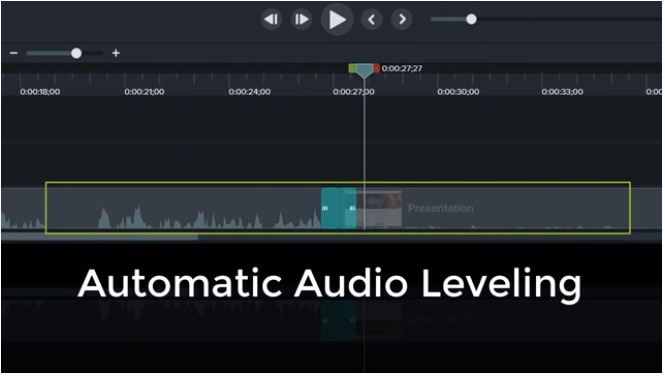Click the 0:00:33;00 ruler mark
665x376 pixels.
point(562,92)
